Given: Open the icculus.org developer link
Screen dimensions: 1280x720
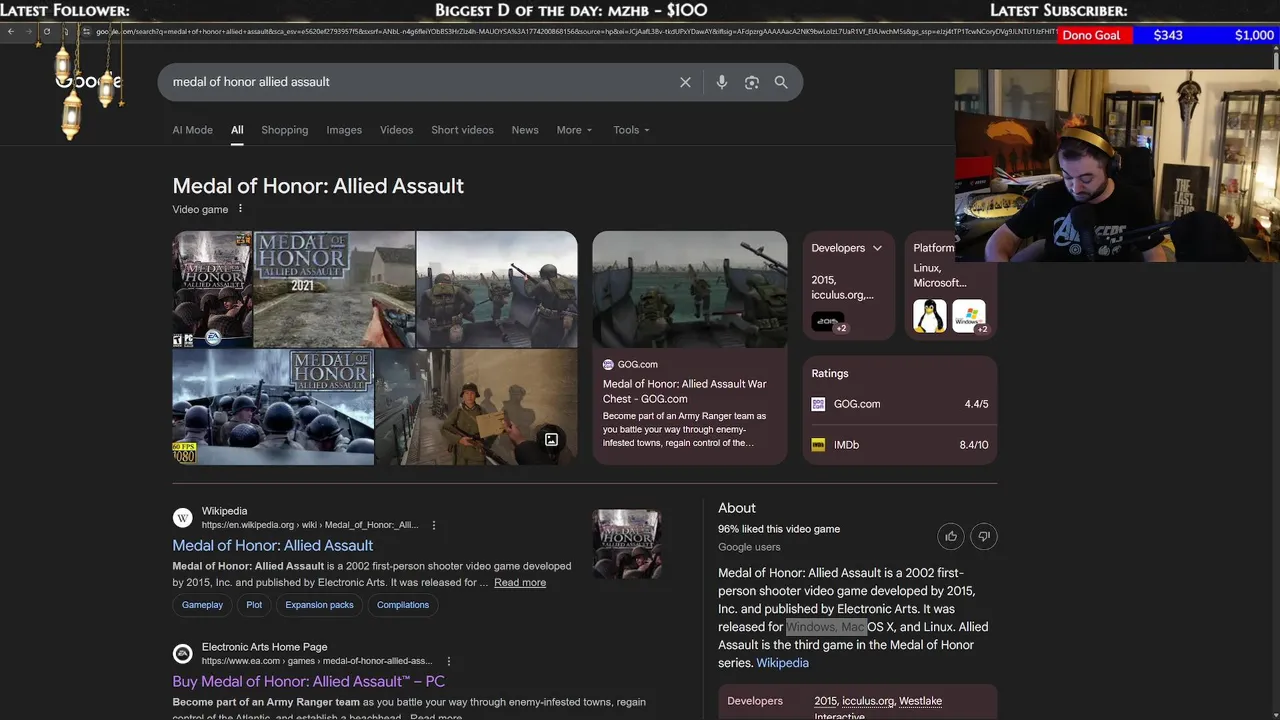Looking at the screenshot, I should pos(868,701).
